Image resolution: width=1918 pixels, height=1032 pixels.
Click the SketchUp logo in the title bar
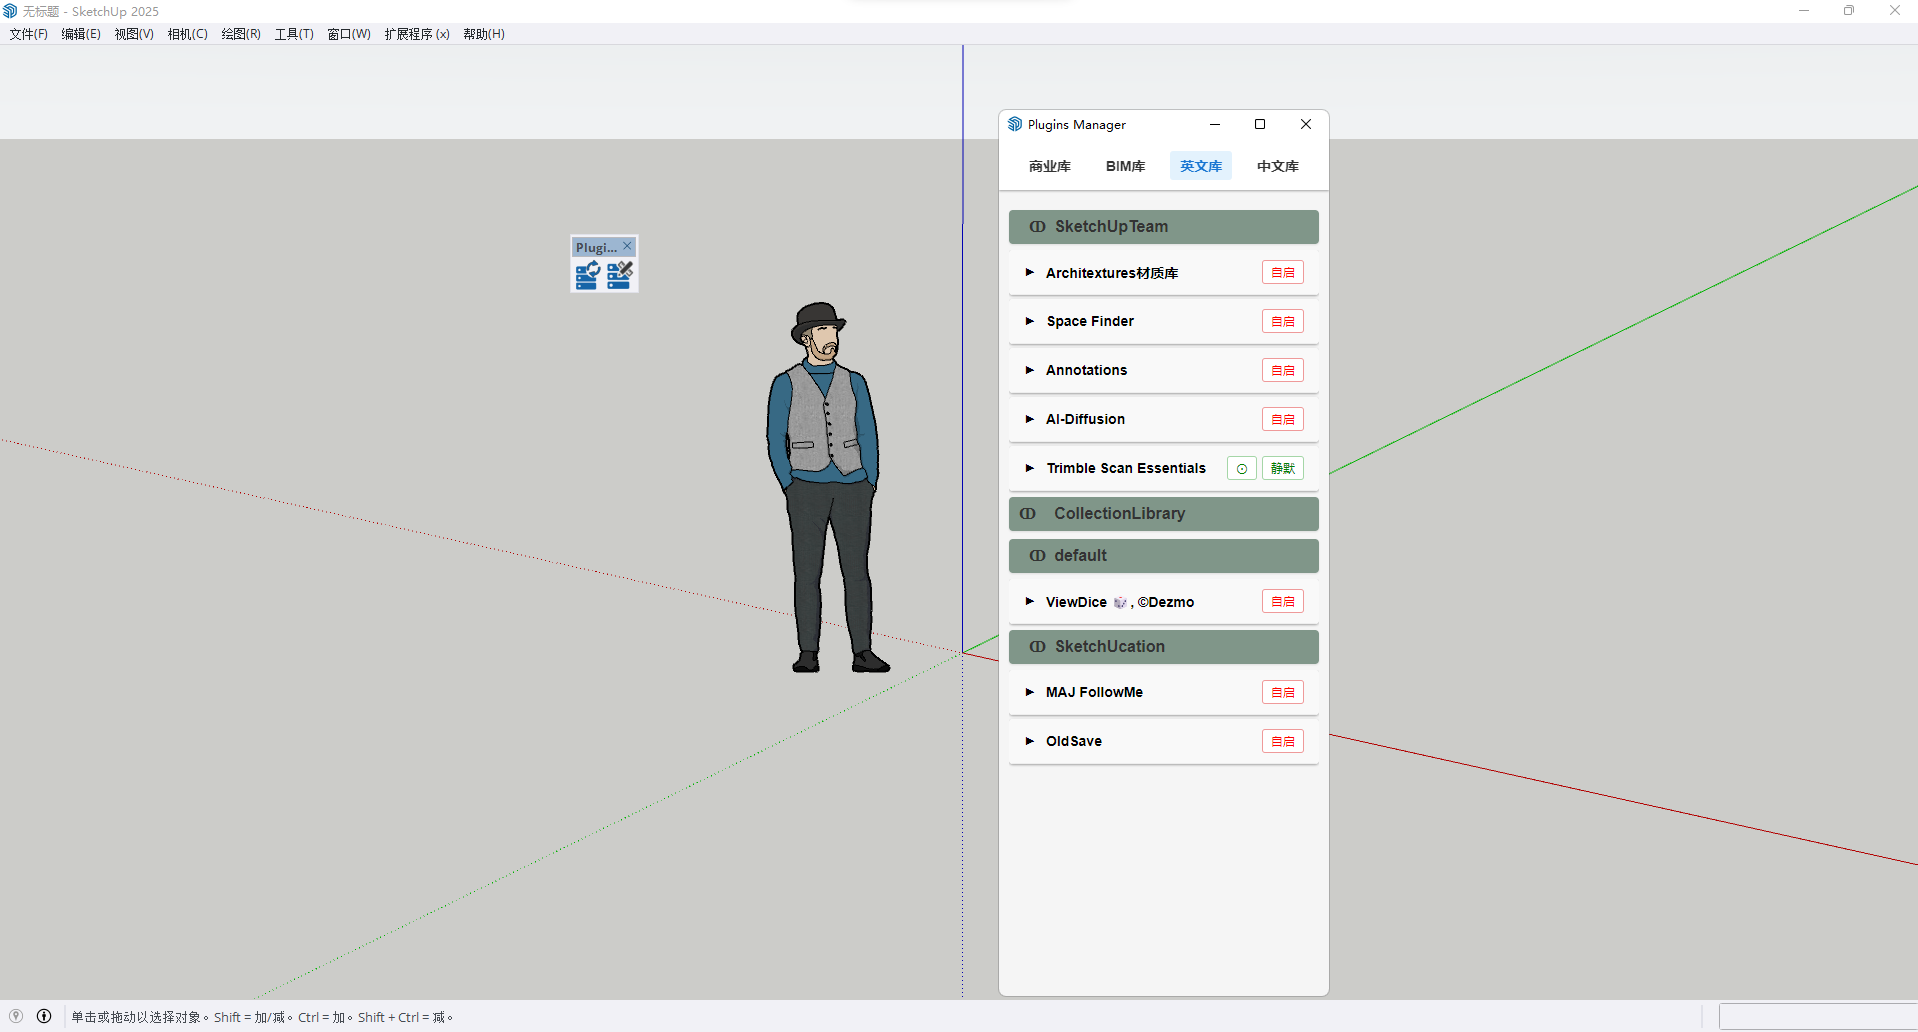[x=10, y=11]
